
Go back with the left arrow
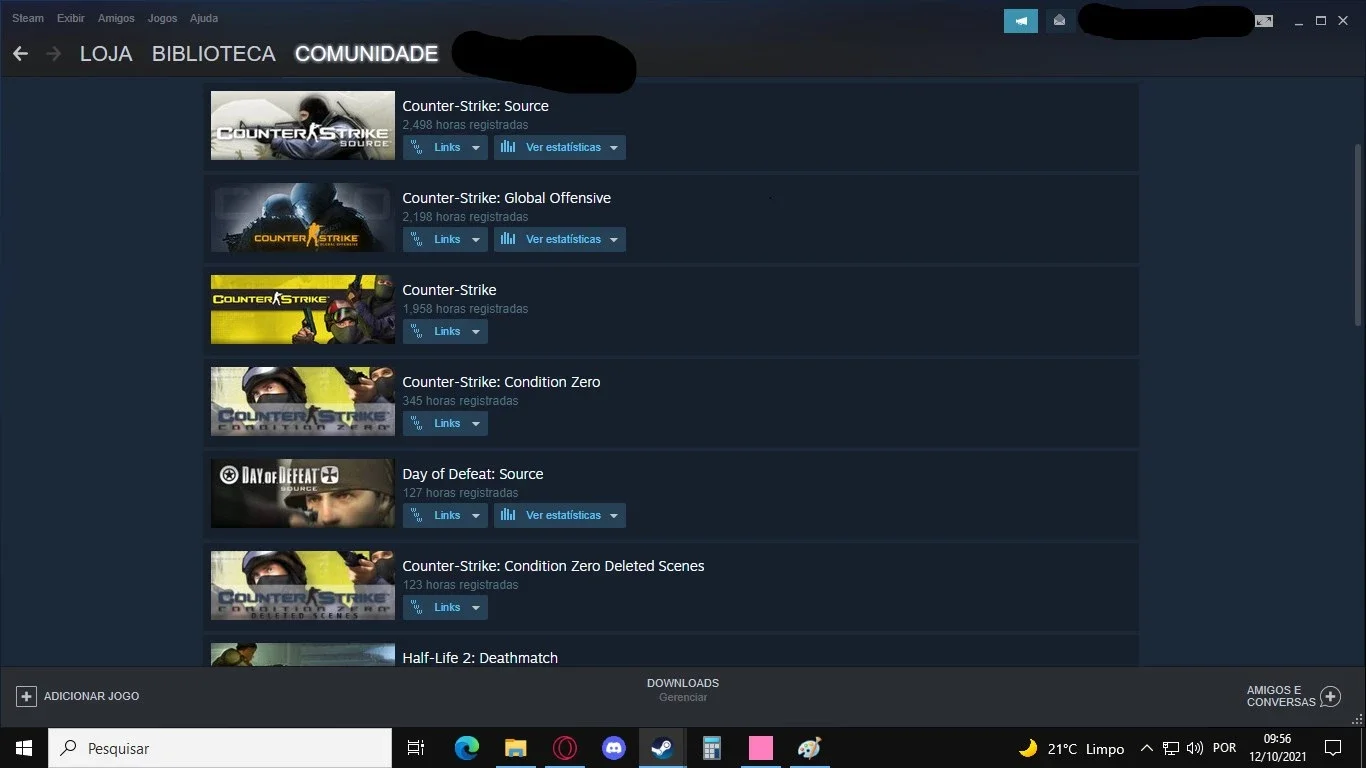20,54
